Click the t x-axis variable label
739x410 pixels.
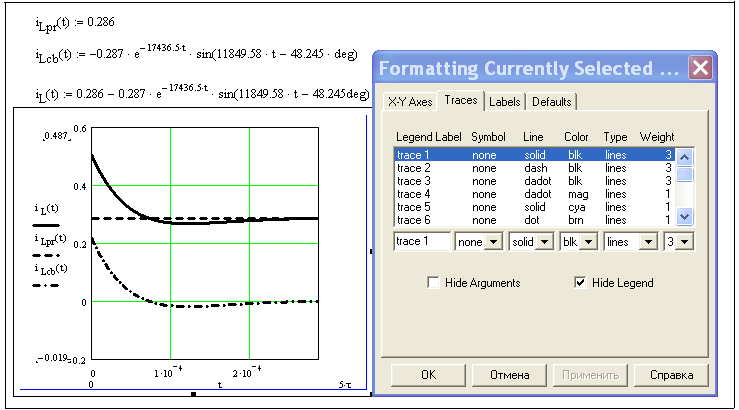pos(220,385)
